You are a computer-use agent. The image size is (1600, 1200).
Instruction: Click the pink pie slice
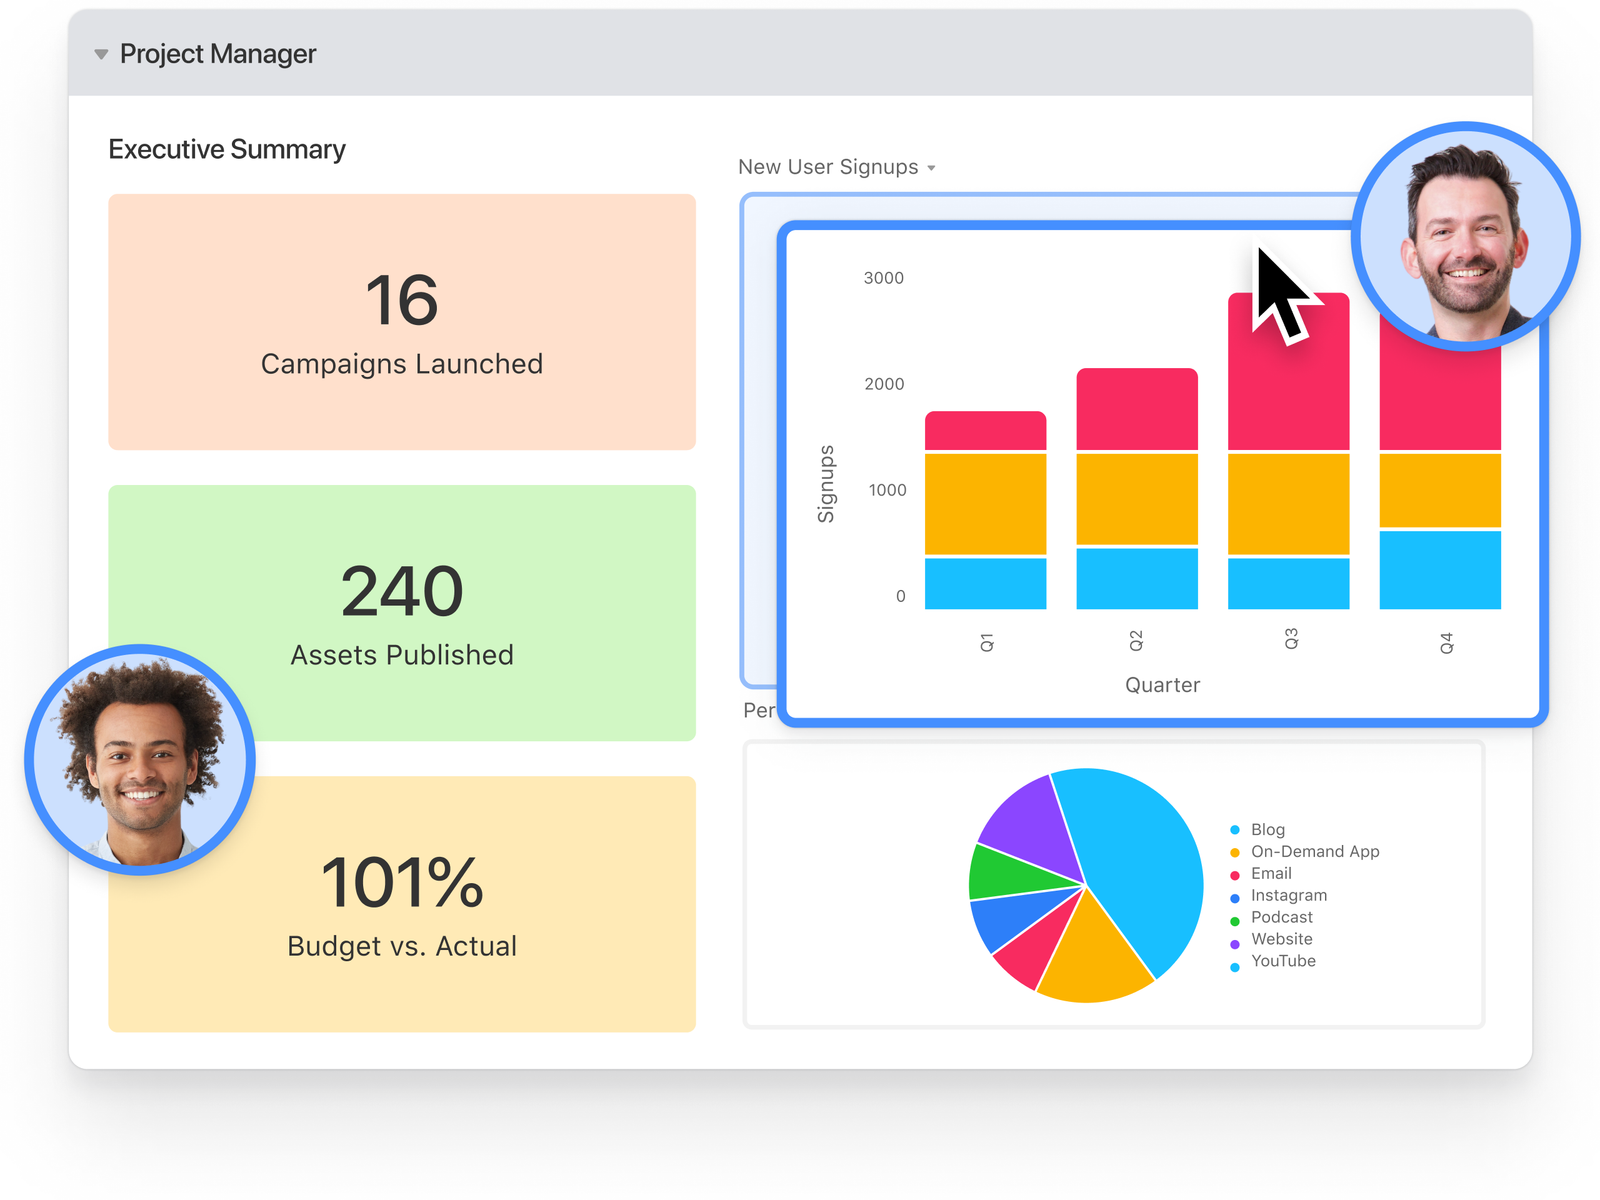pos(1037,947)
